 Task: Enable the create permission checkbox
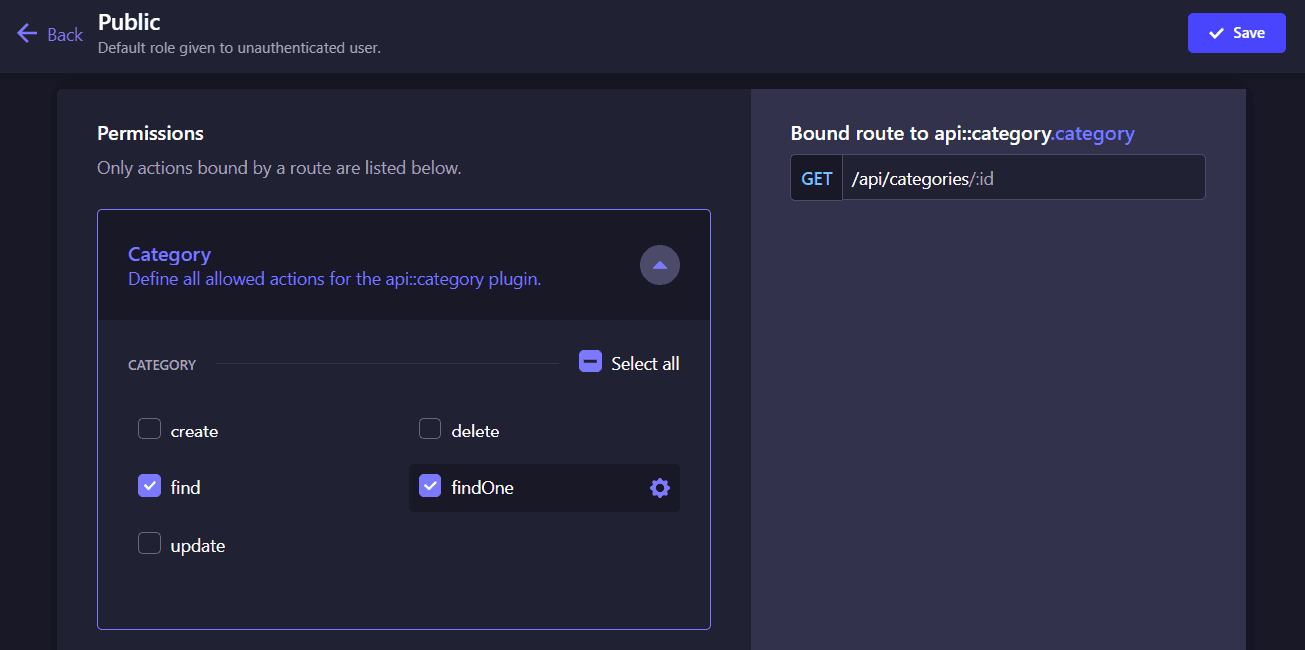pyautogui.click(x=149, y=430)
